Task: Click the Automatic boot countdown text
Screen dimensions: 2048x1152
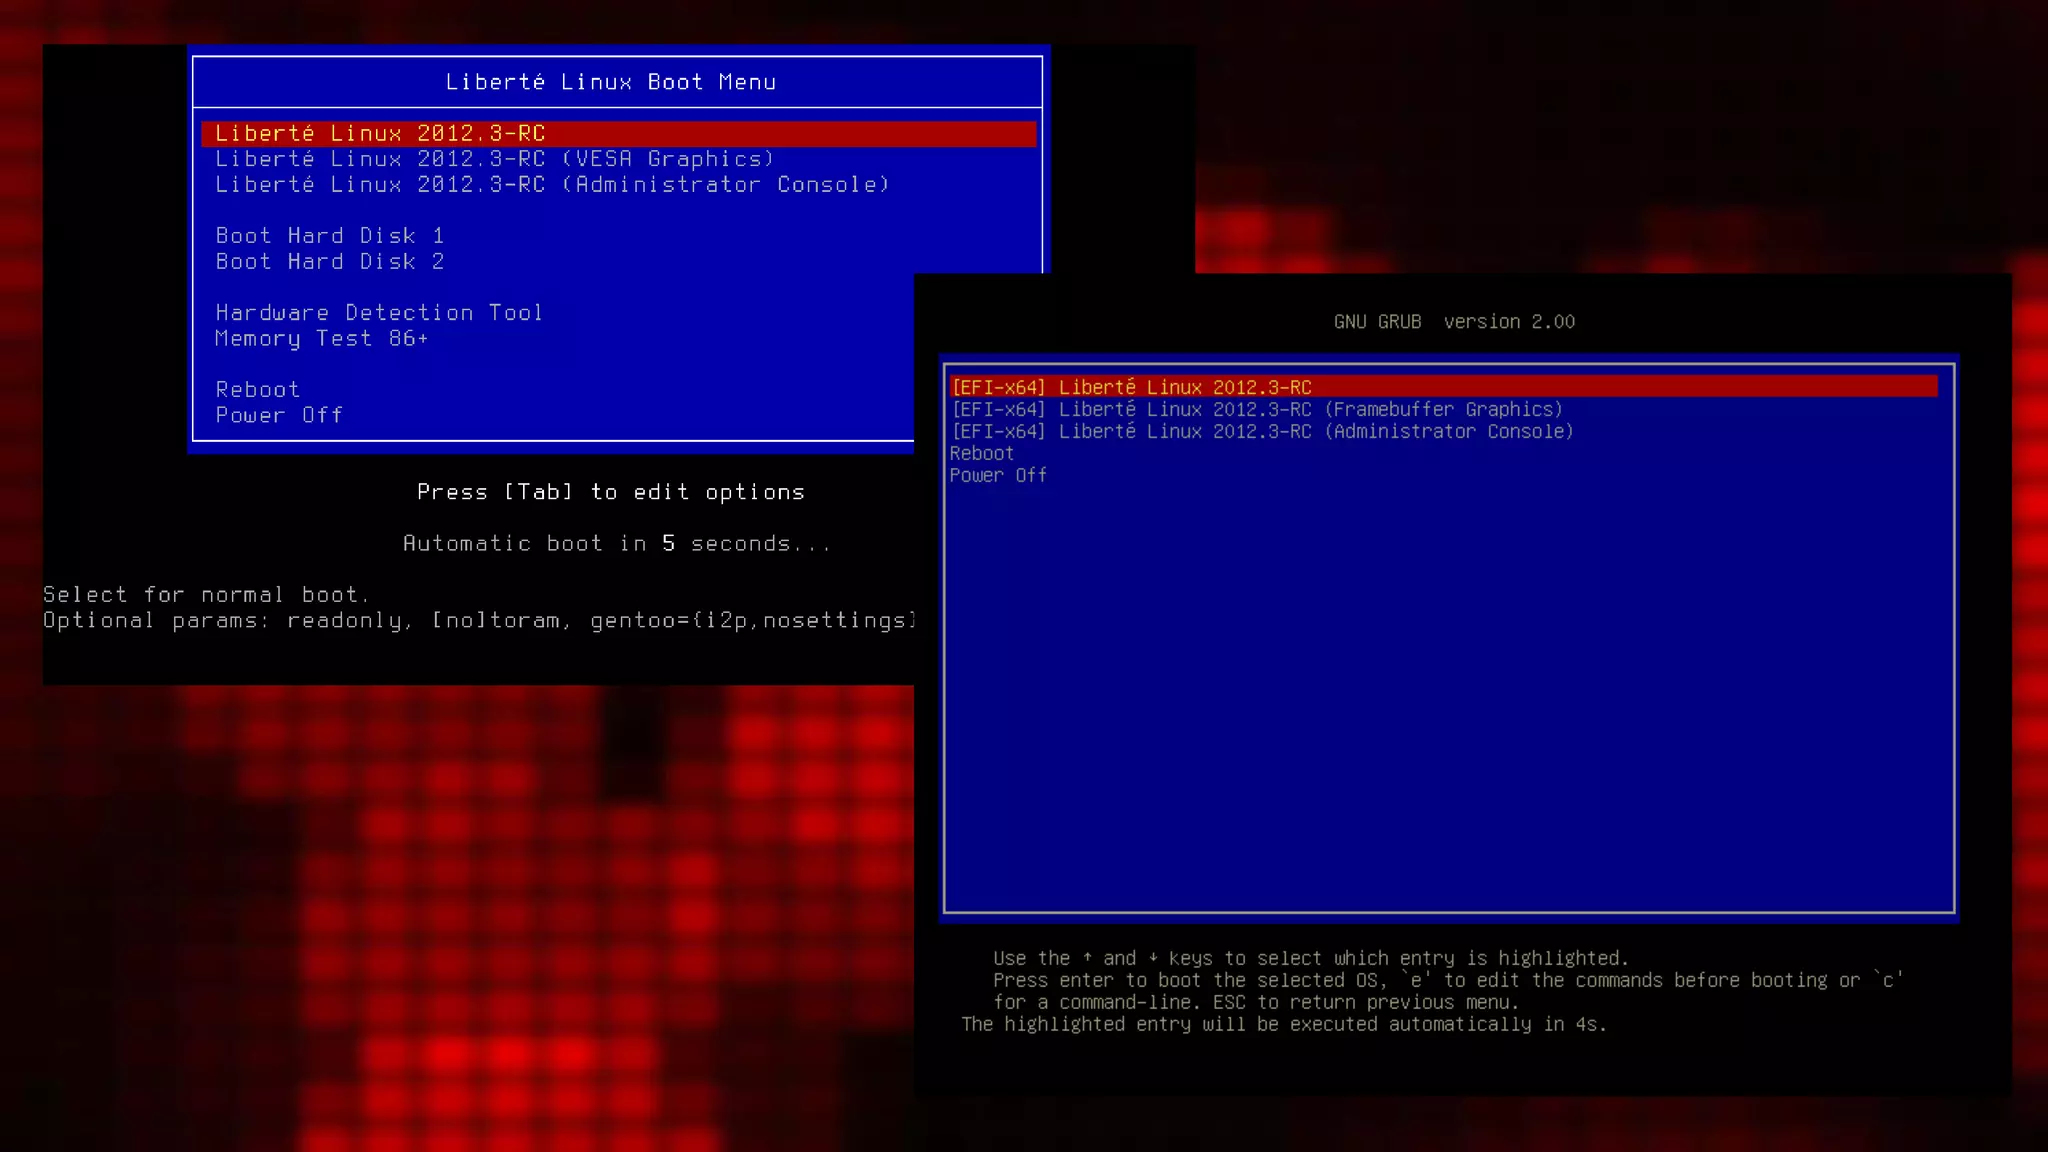Action: (x=617, y=544)
